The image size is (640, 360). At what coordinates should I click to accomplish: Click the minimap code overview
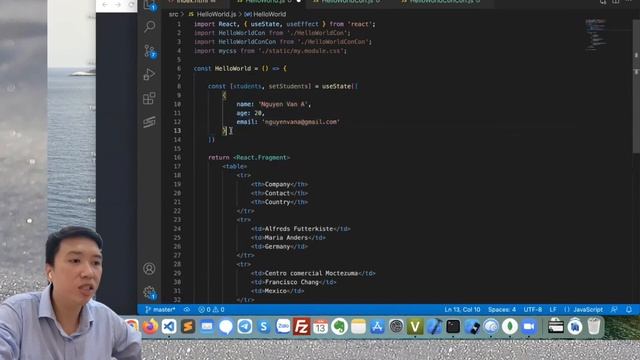[596, 35]
